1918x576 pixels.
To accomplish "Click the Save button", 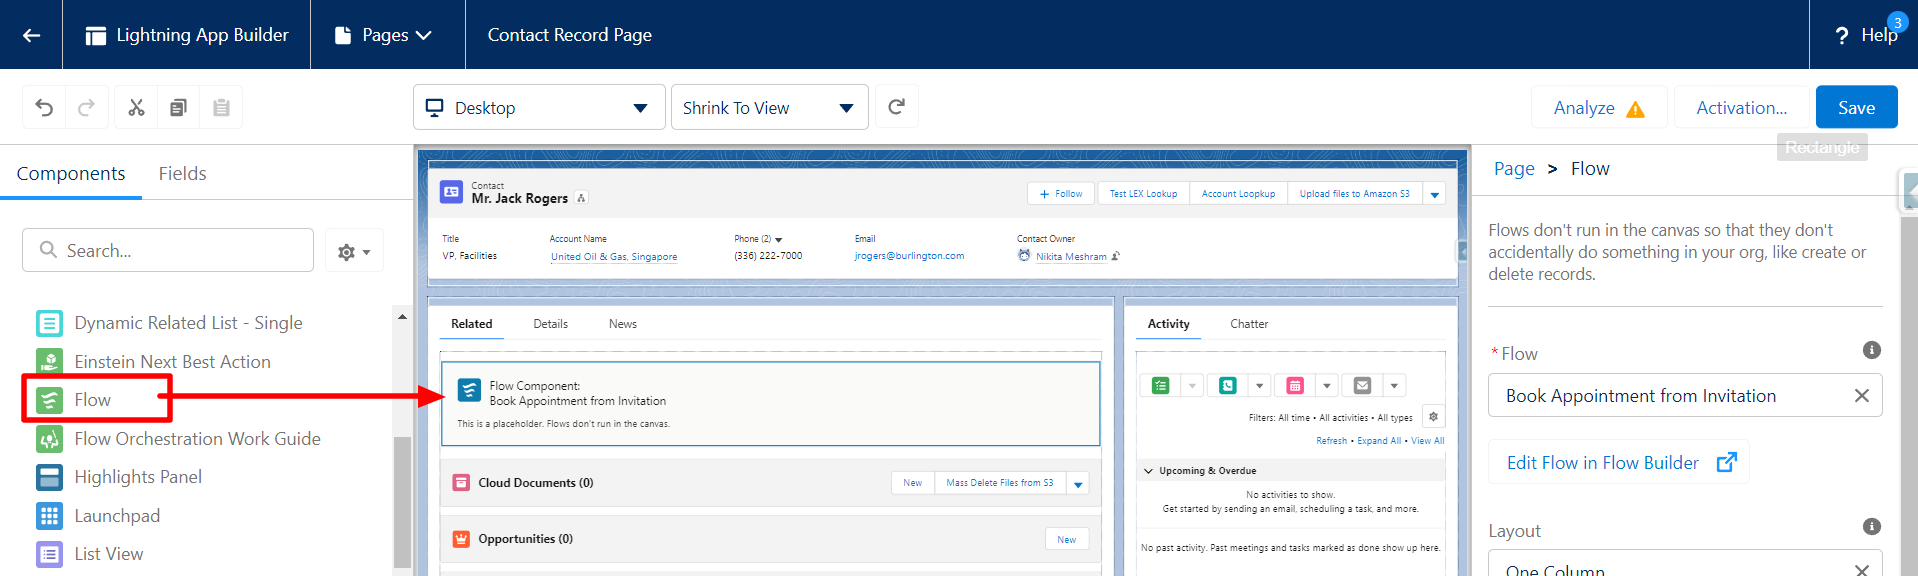I will click(1856, 107).
